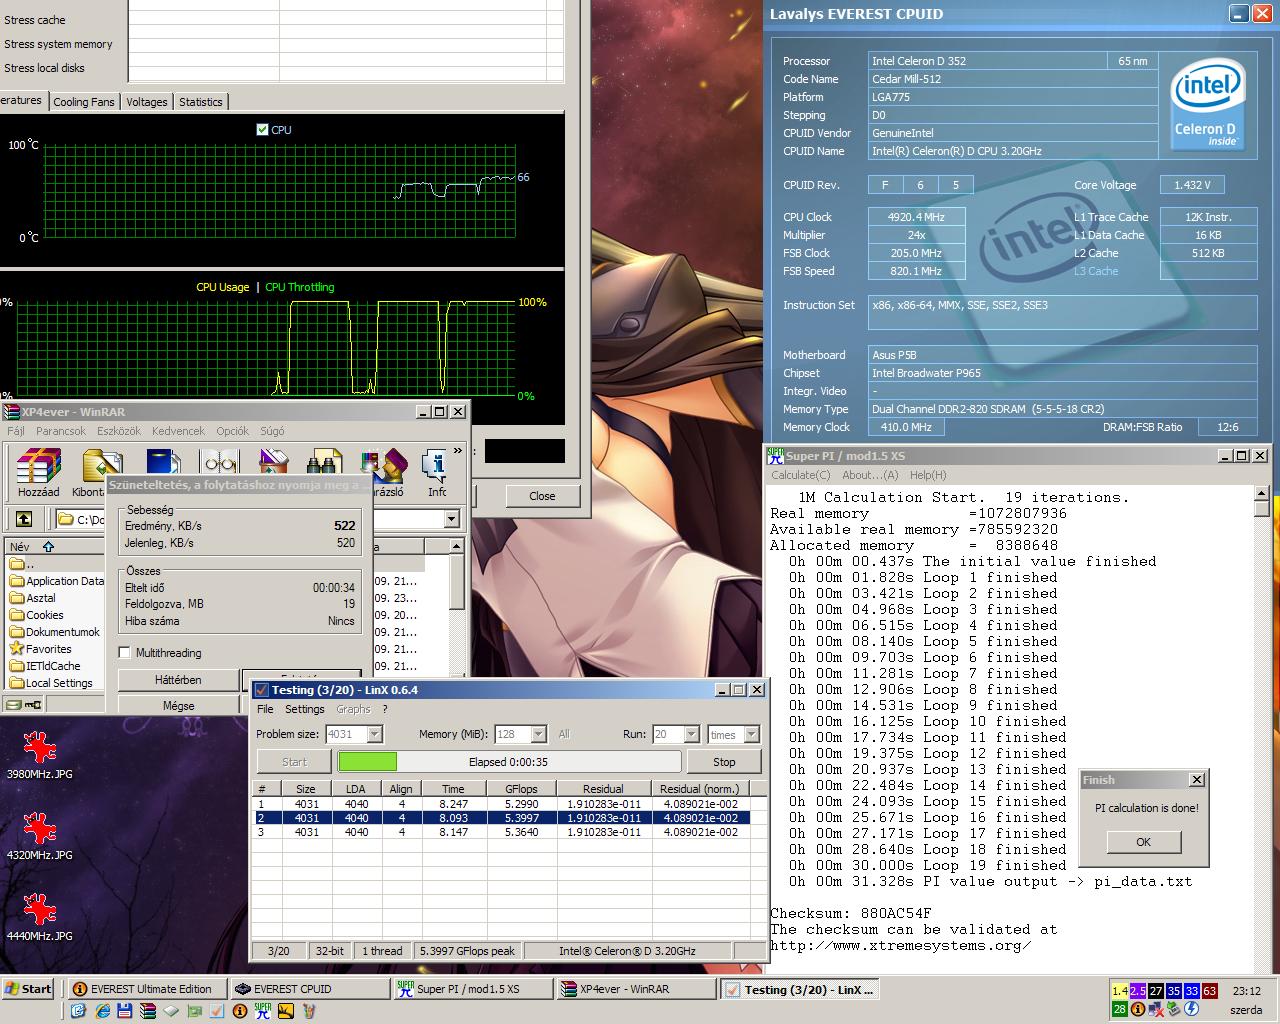Click the up-folder arrow icon in WinRAR
Viewport: 1280px width, 1024px height.
point(24,519)
